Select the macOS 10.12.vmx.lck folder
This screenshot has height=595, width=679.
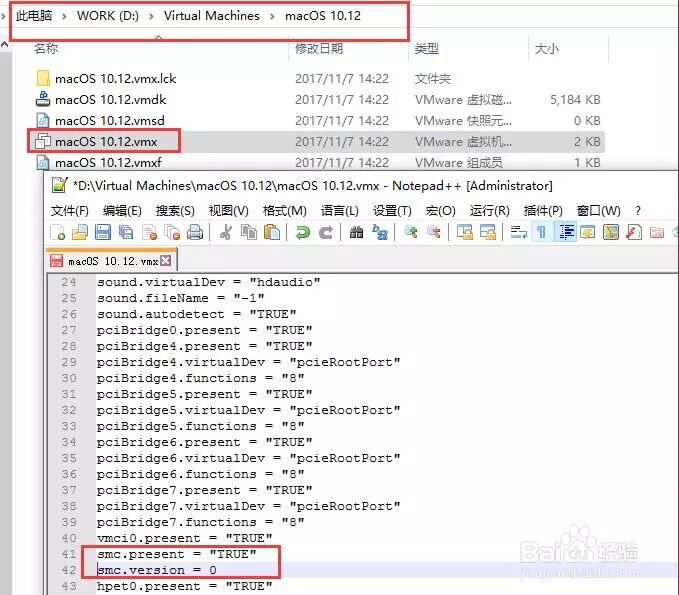coord(116,79)
